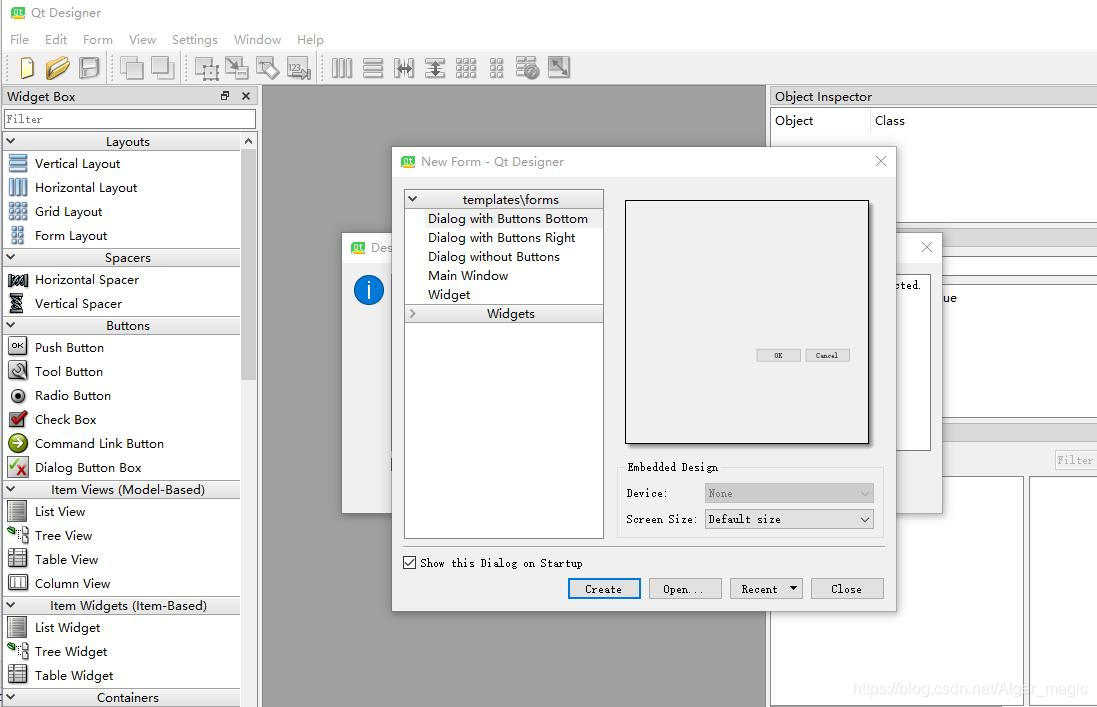
Task: Open the Settings menu
Action: click(x=194, y=40)
